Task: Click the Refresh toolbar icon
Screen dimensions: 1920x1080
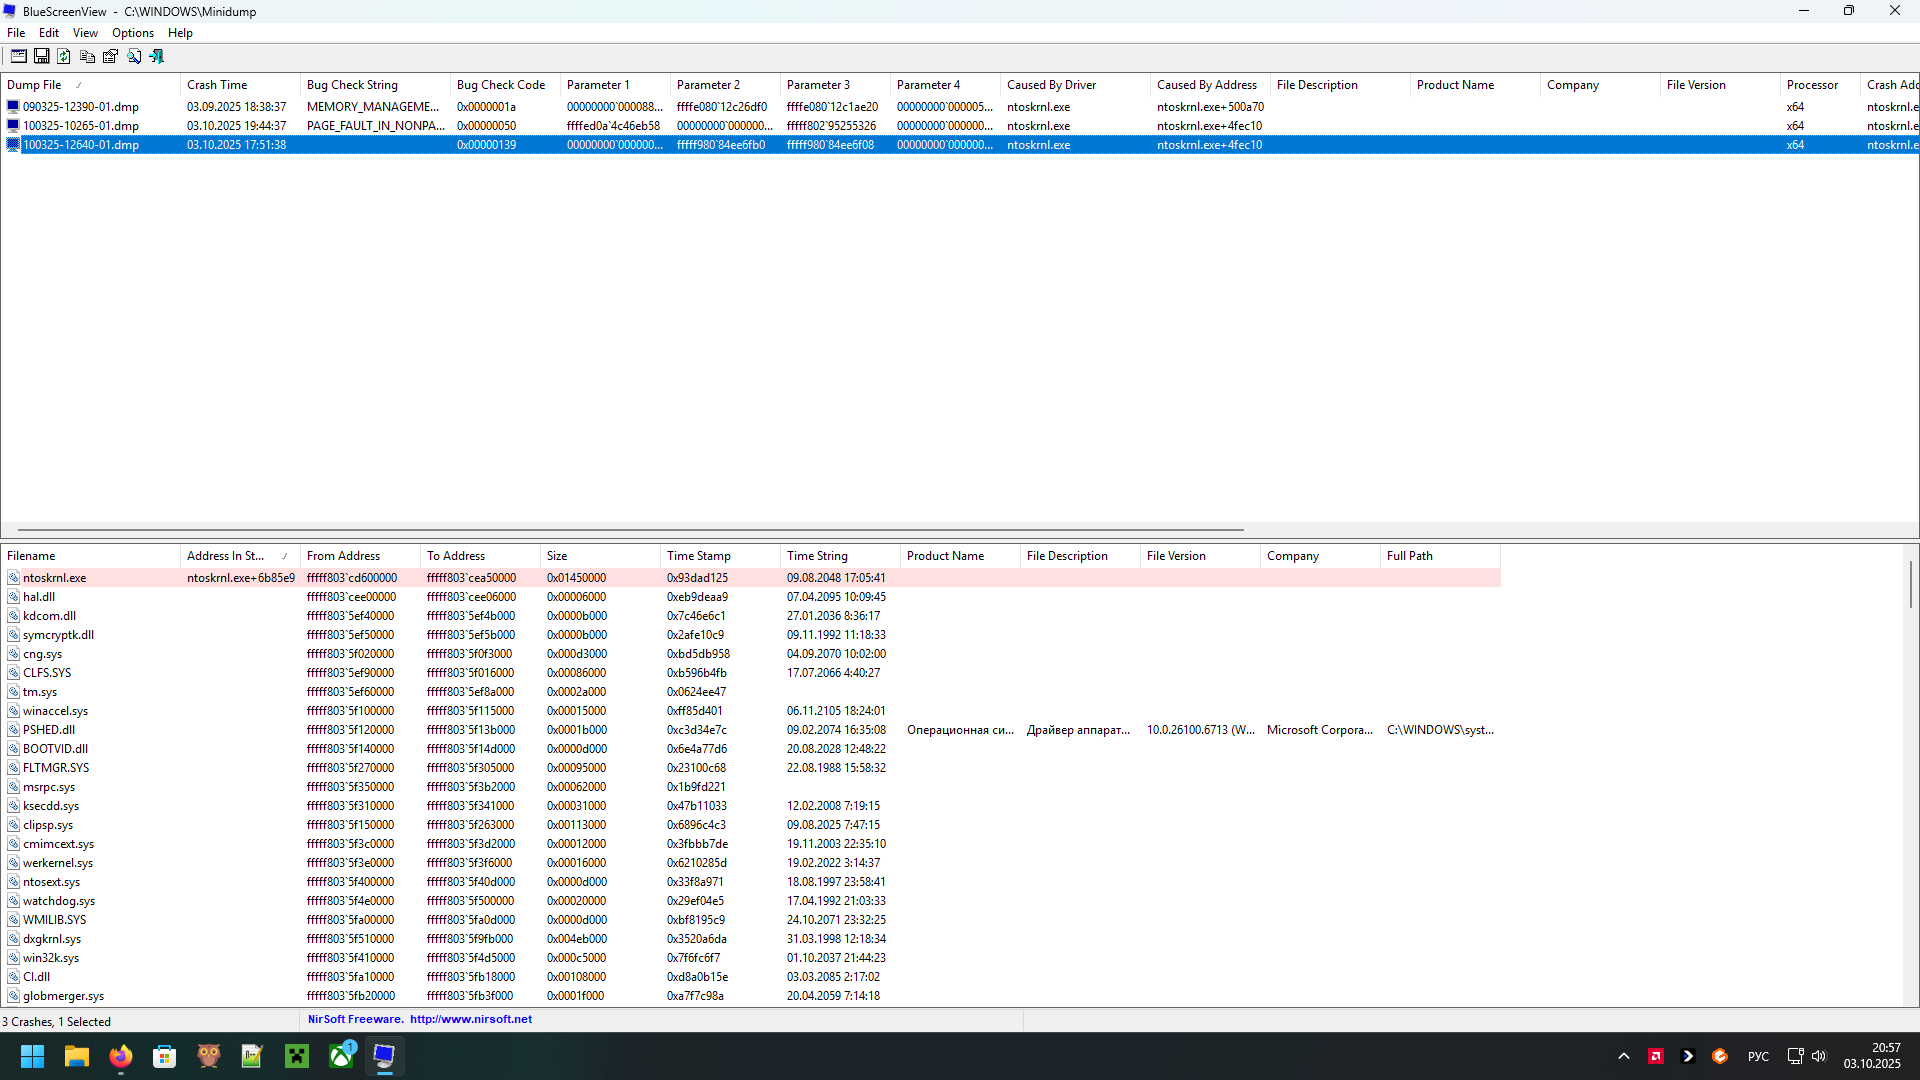Action: [64, 57]
